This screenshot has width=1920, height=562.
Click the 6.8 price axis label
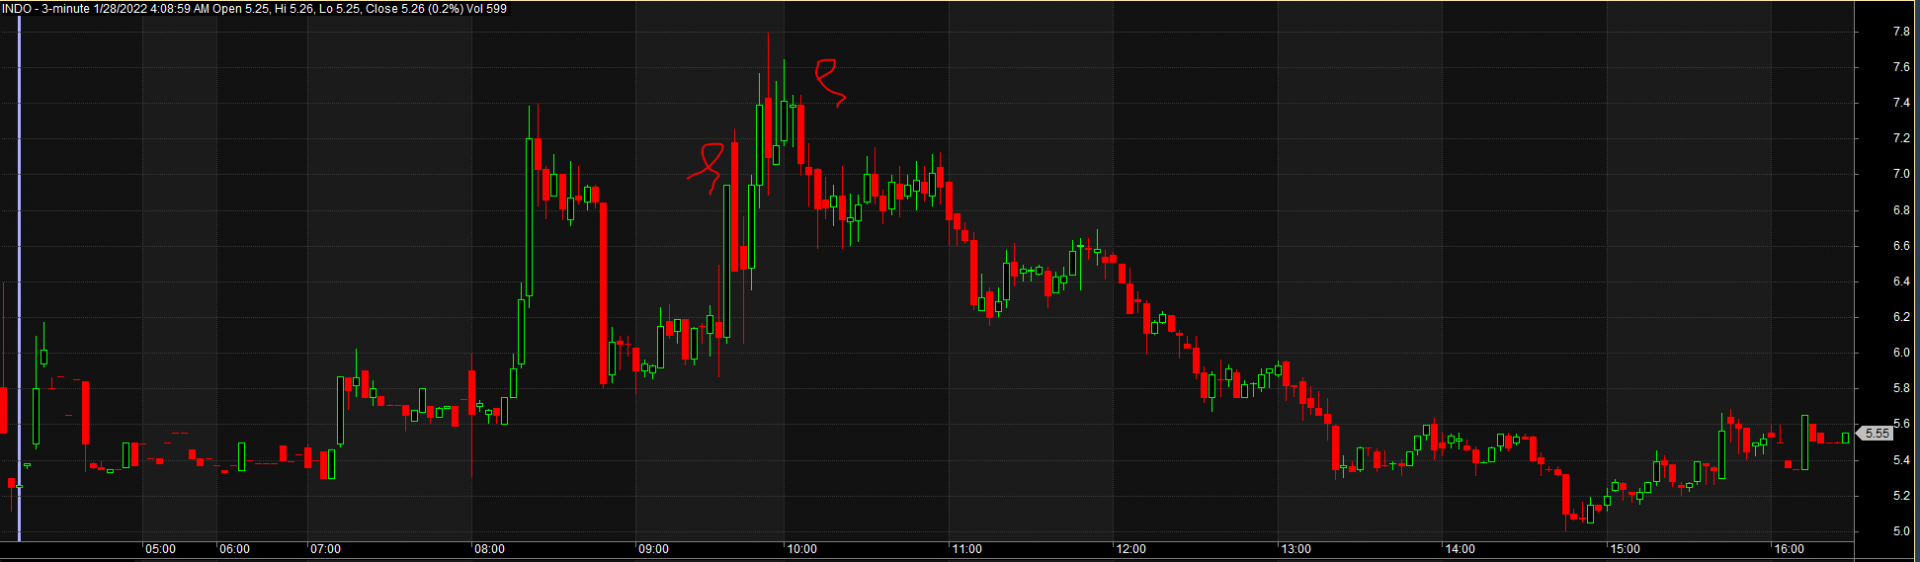coord(1901,211)
